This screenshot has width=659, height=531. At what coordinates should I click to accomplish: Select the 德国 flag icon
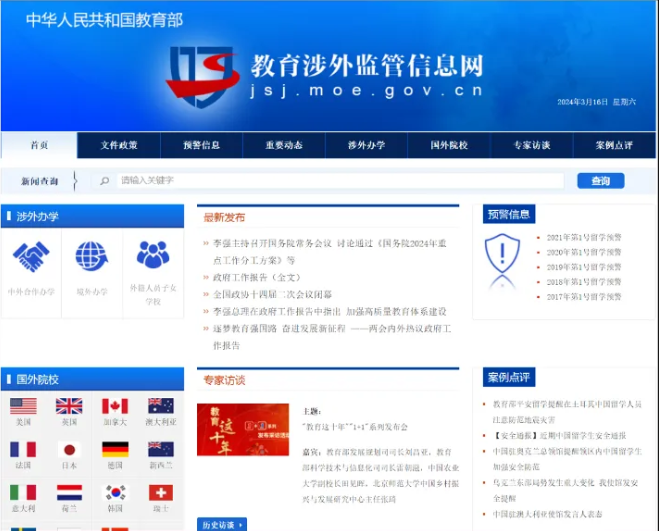click(x=115, y=449)
